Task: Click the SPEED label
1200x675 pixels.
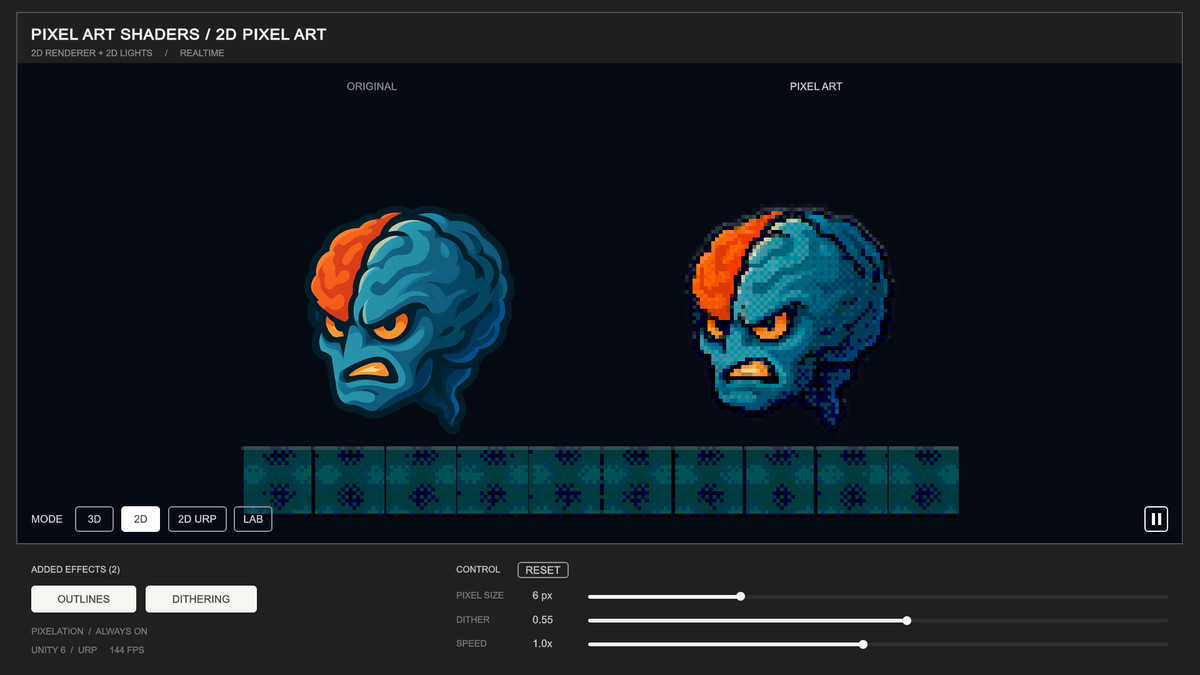Action: pos(472,644)
